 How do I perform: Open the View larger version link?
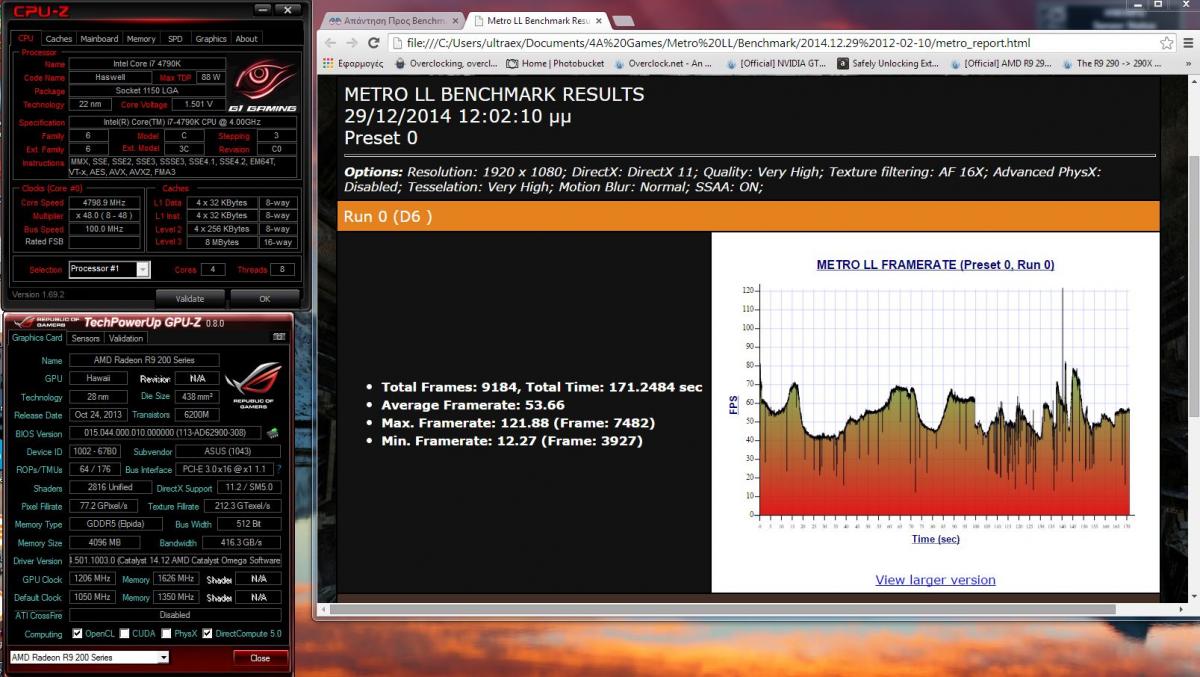[x=935, y=580]
